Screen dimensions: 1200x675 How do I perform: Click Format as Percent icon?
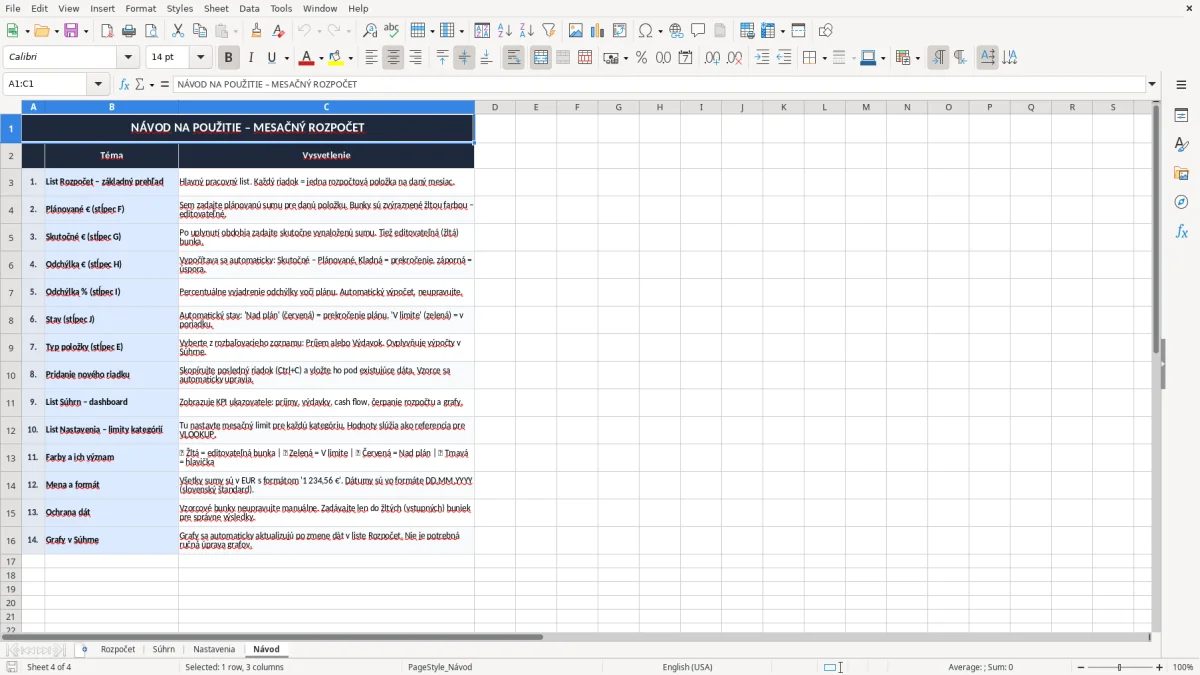pyautogui.click(x=641, y=58)
